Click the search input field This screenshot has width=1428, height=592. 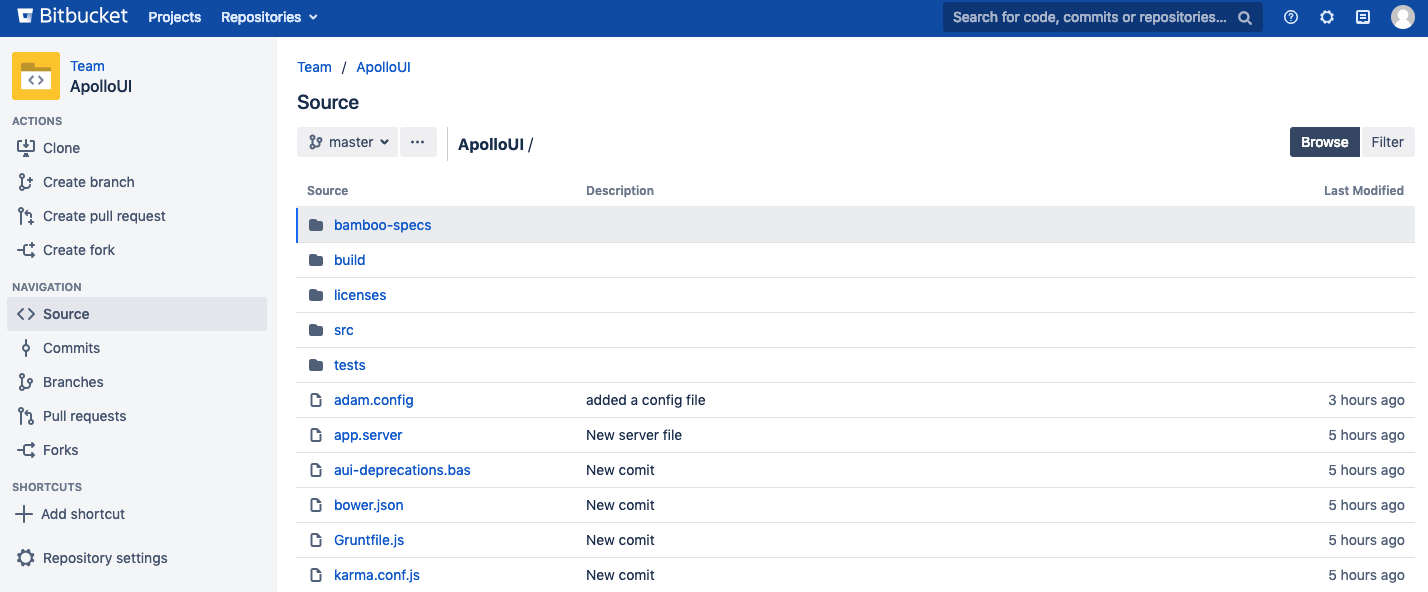1090,17
